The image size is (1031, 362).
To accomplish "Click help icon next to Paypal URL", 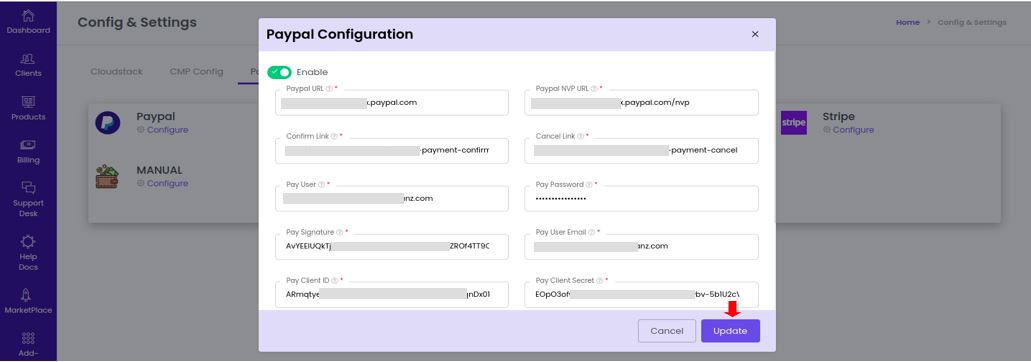I will point(329,88).
